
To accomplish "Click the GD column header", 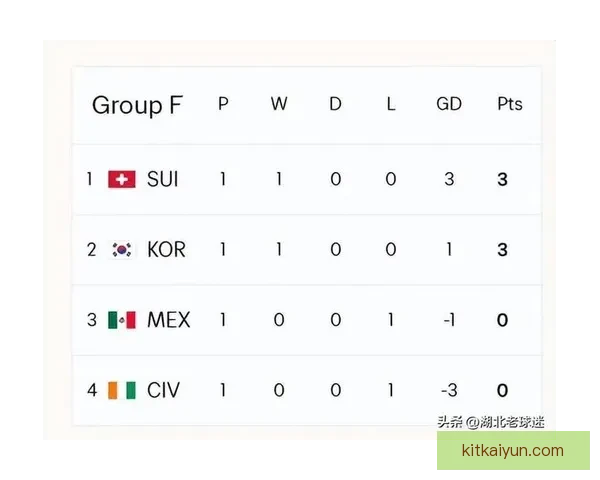I will click(449, 104).
